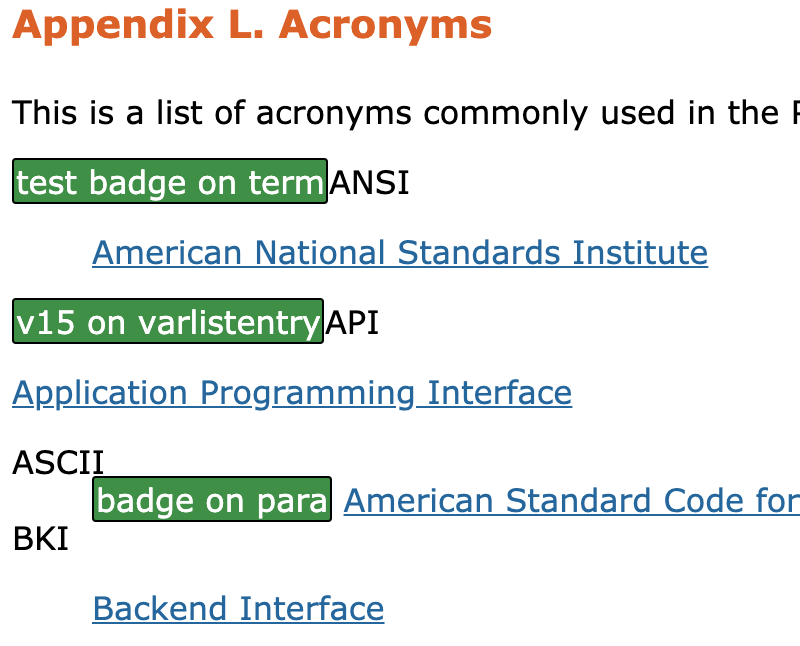Click the word "Acronyms" in the orange heading

tap(385, 26)
